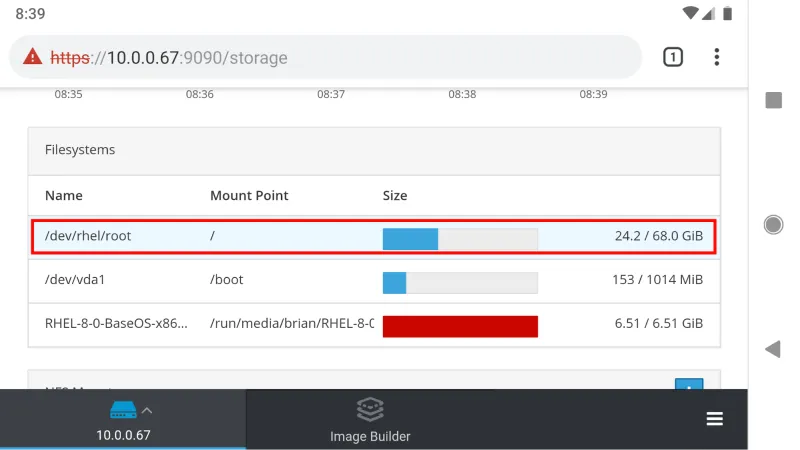Switch to the Image Builder tab
Screen dimensions: 800x450
coord(370,420)
